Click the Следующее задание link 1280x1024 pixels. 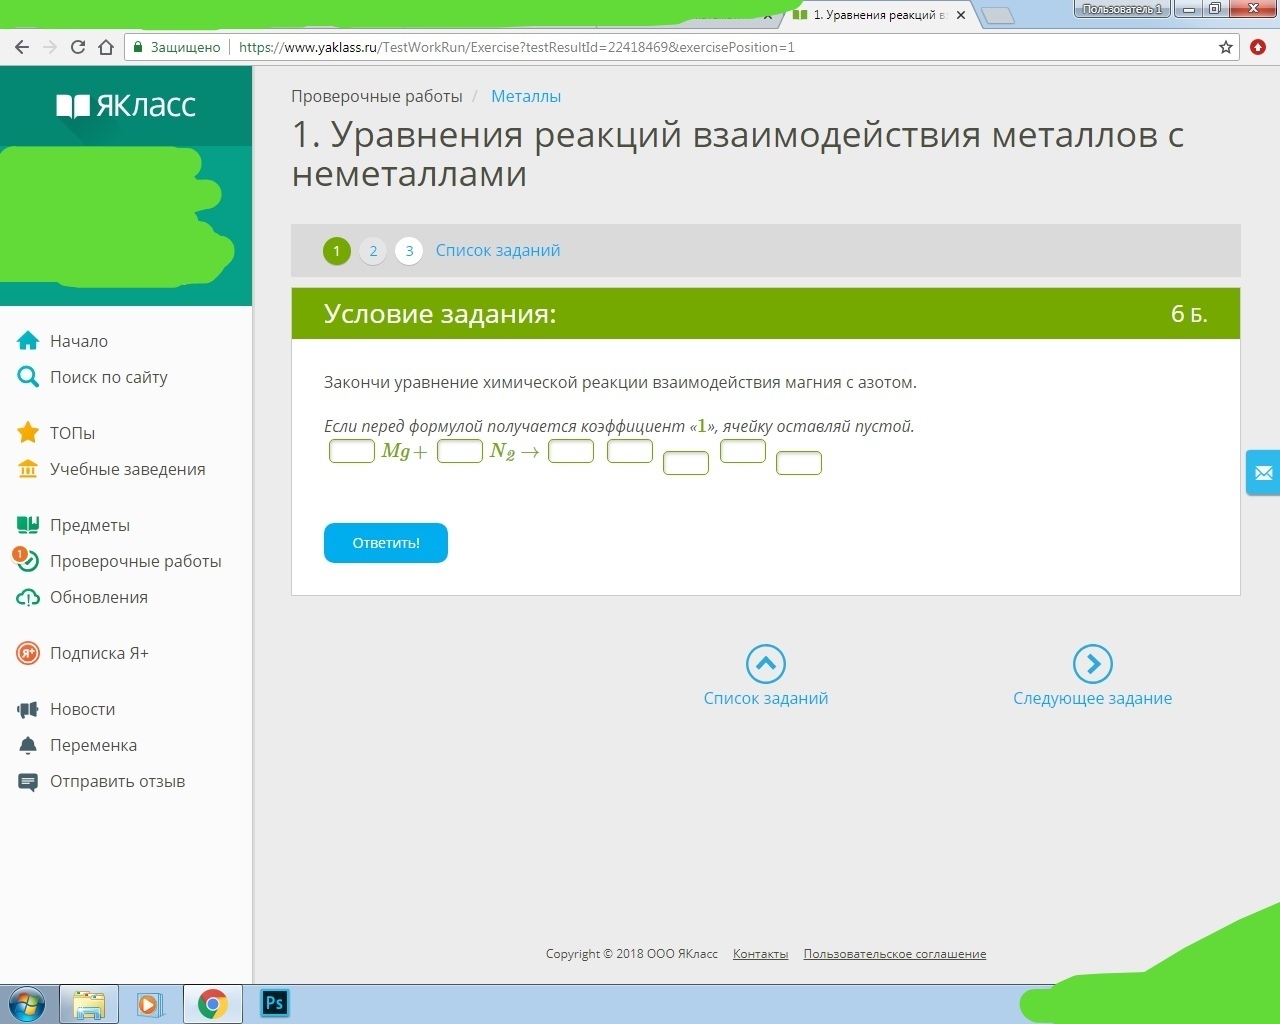coord(1093,698)
